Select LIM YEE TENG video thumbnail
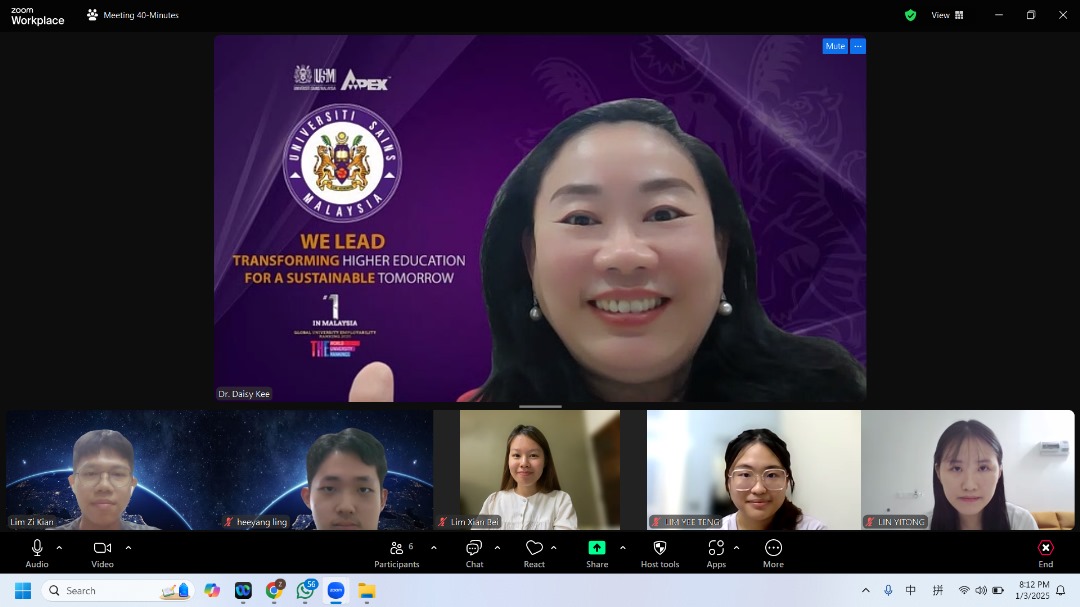 tap(754, 470)
